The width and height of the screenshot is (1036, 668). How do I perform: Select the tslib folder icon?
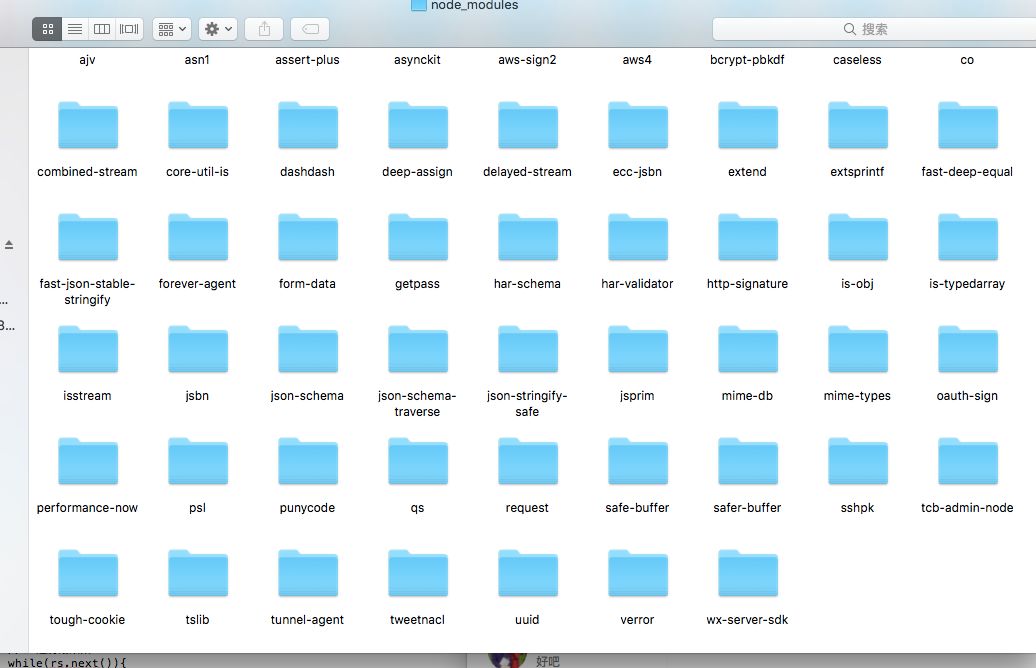[x=198, y=573]
